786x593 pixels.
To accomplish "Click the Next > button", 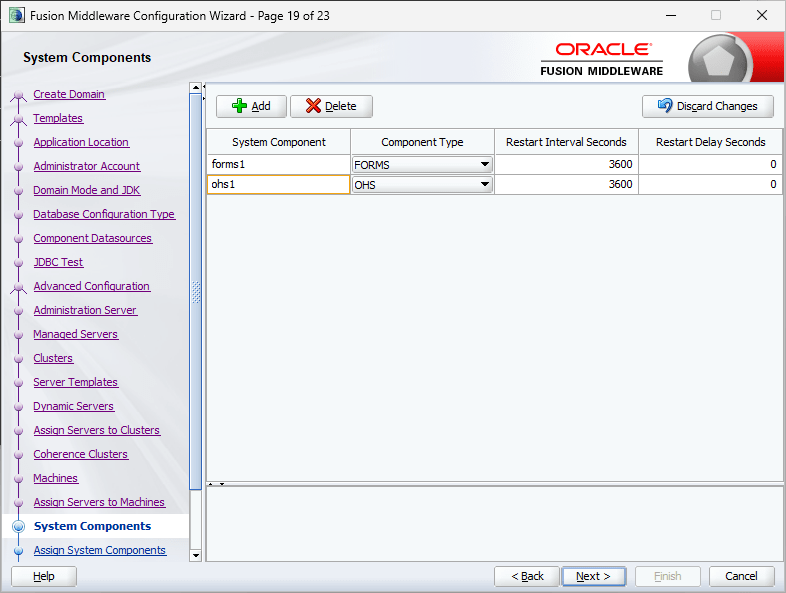I will point(594,576).
